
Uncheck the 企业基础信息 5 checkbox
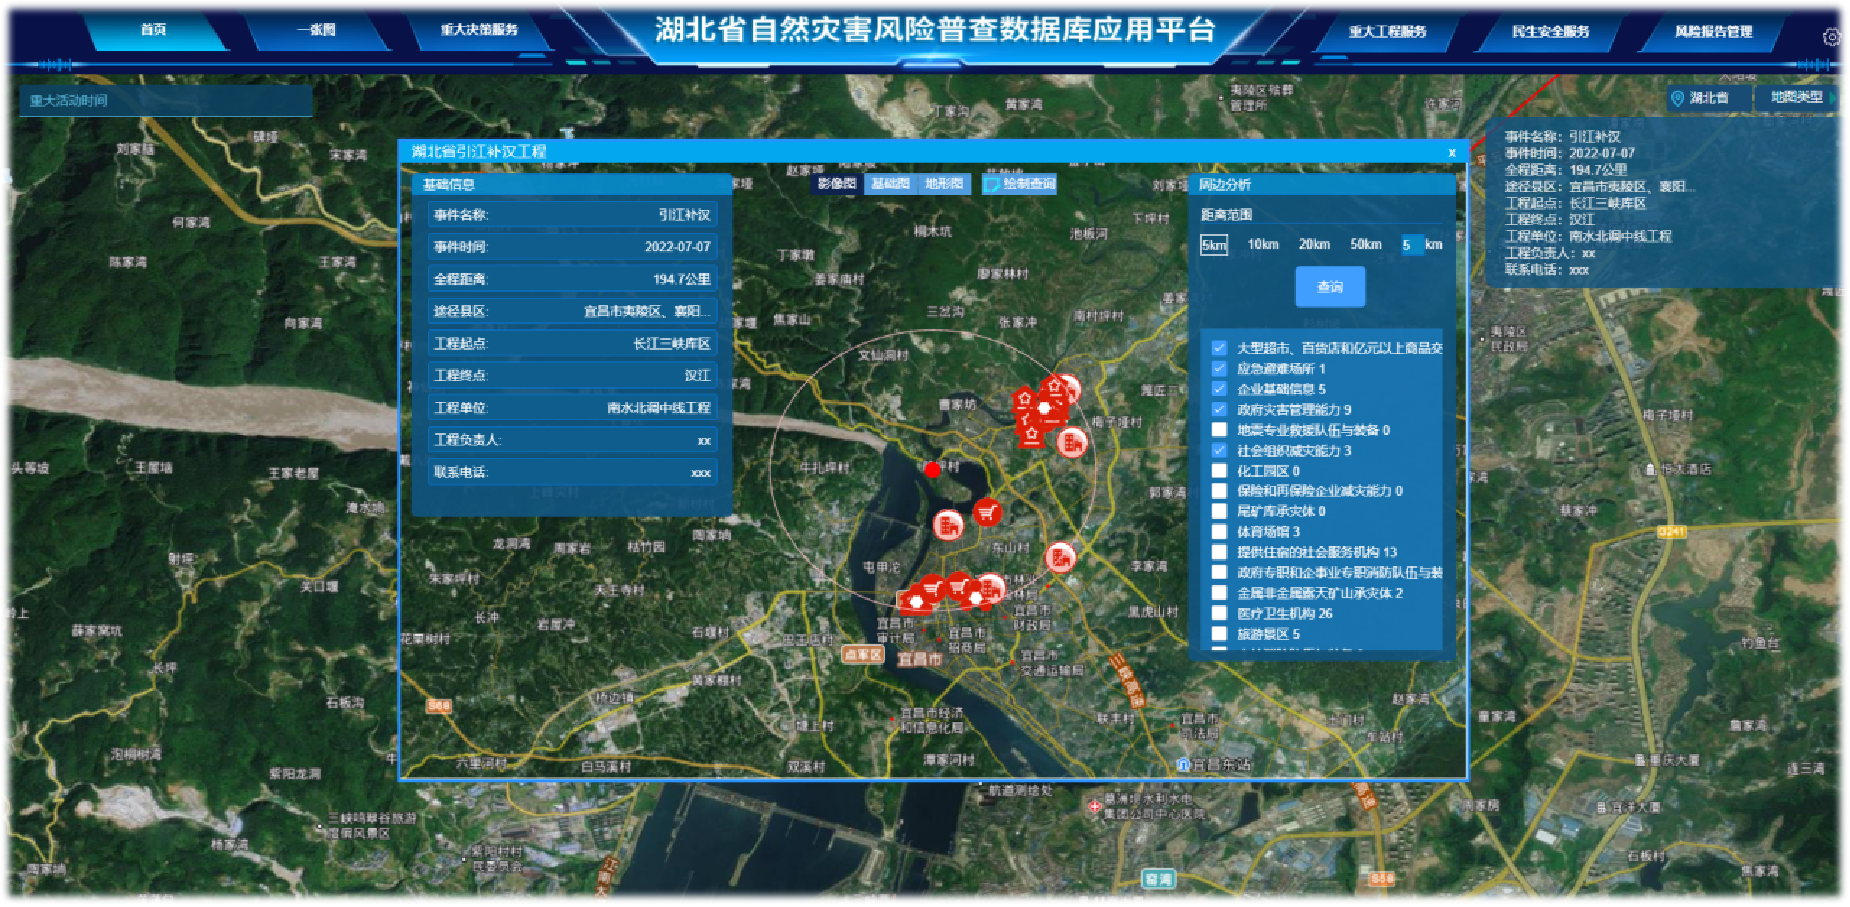1218,390
